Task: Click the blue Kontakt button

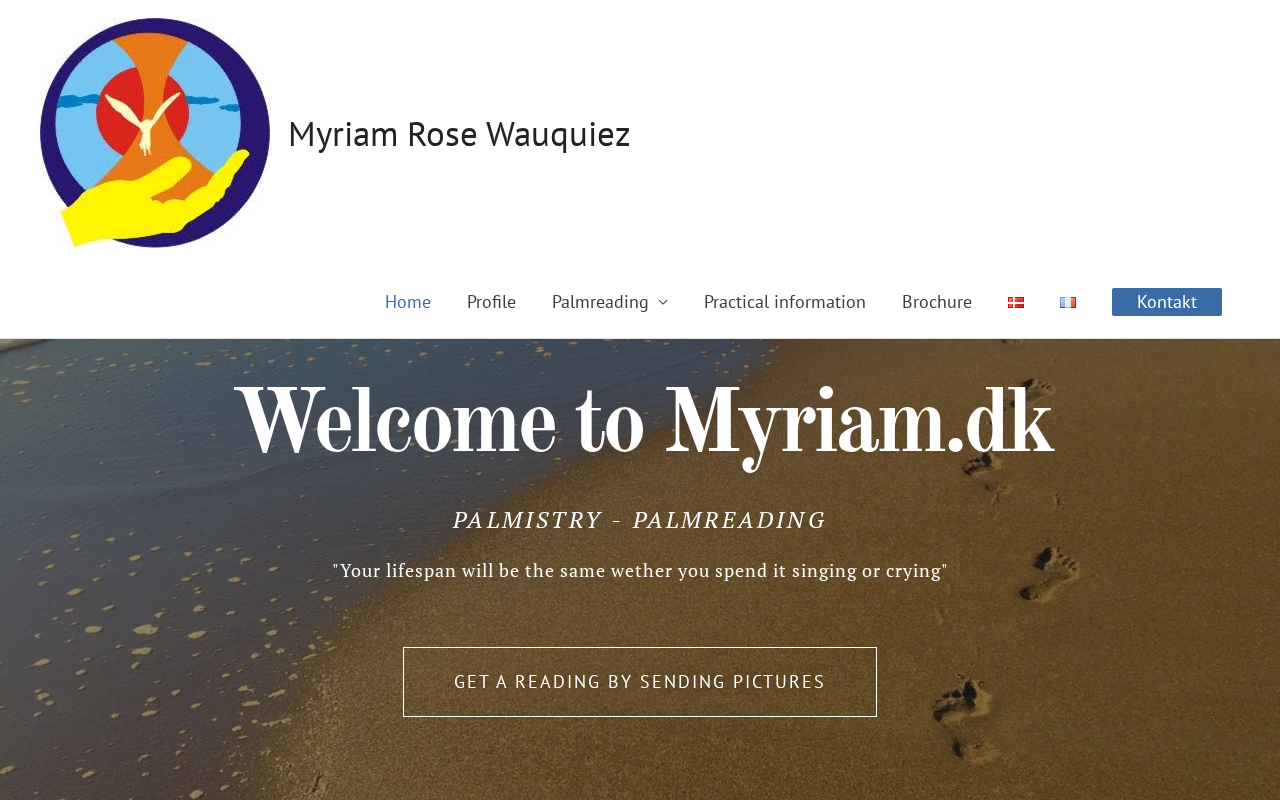Action: click(1167, 302)
